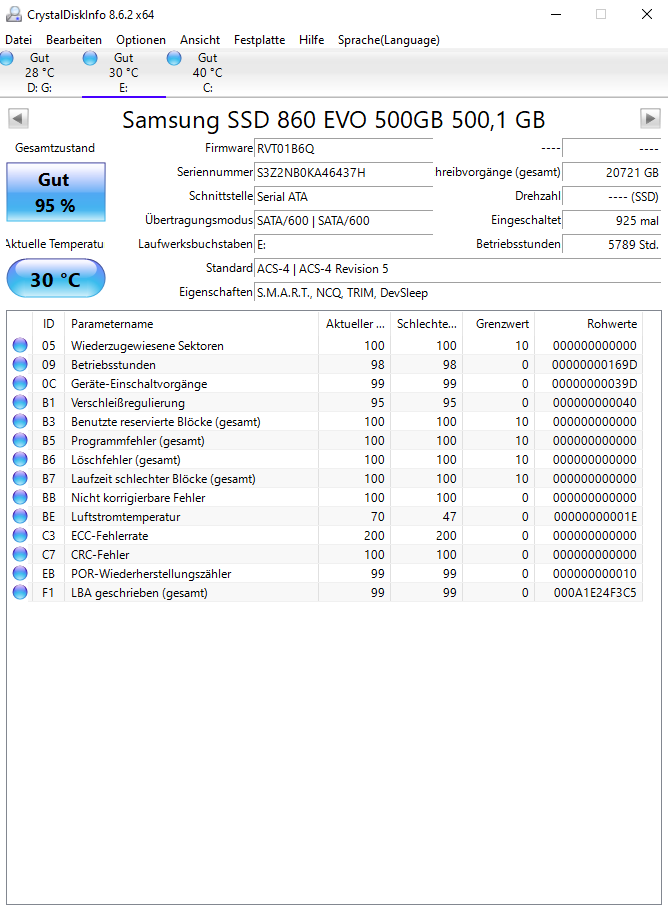Image resolution: width=668 pixels, height=911 pixels.
Task: Click status orb of Betriebsstunden row 09
Action: pos(20,364)
